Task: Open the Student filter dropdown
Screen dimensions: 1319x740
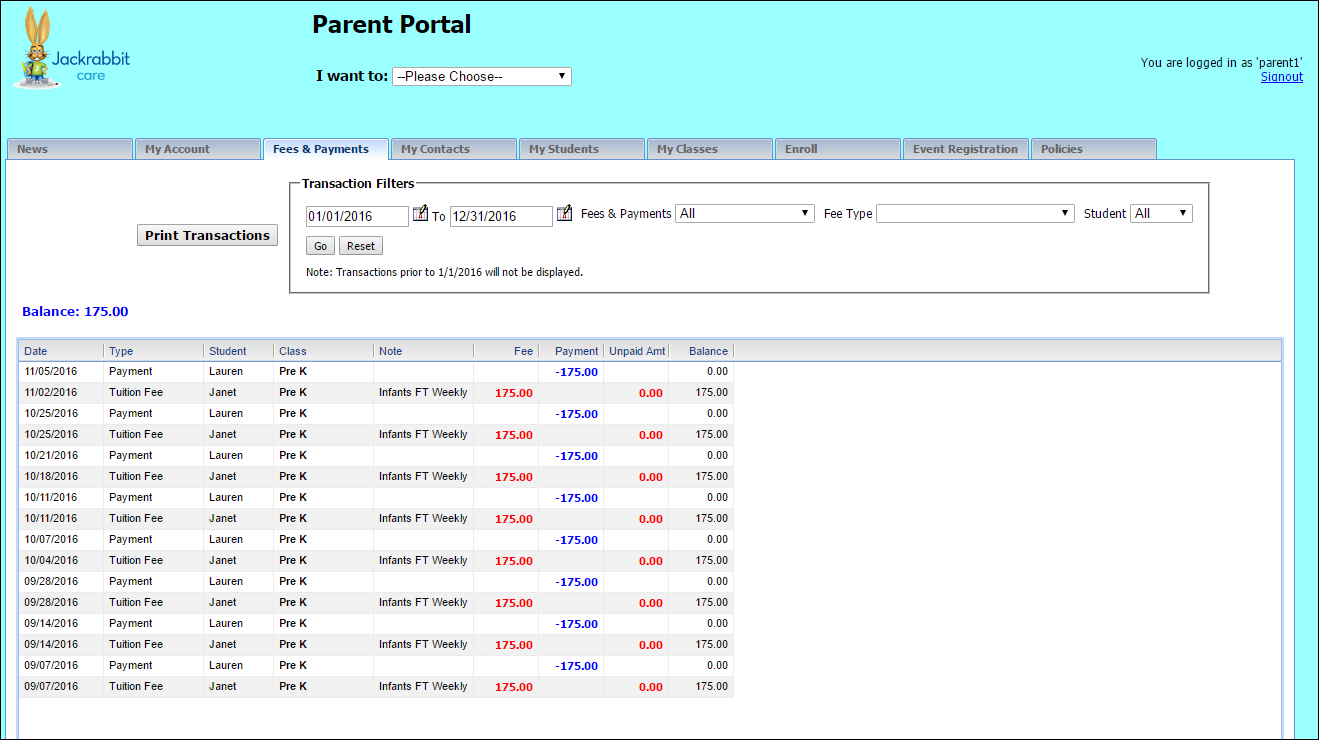Action: pyautogui.click(x=1160, y=212)
